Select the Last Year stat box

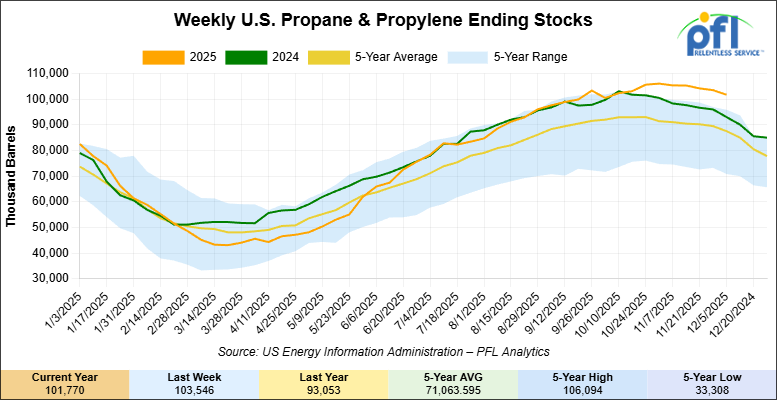click(x=323, y=385)
